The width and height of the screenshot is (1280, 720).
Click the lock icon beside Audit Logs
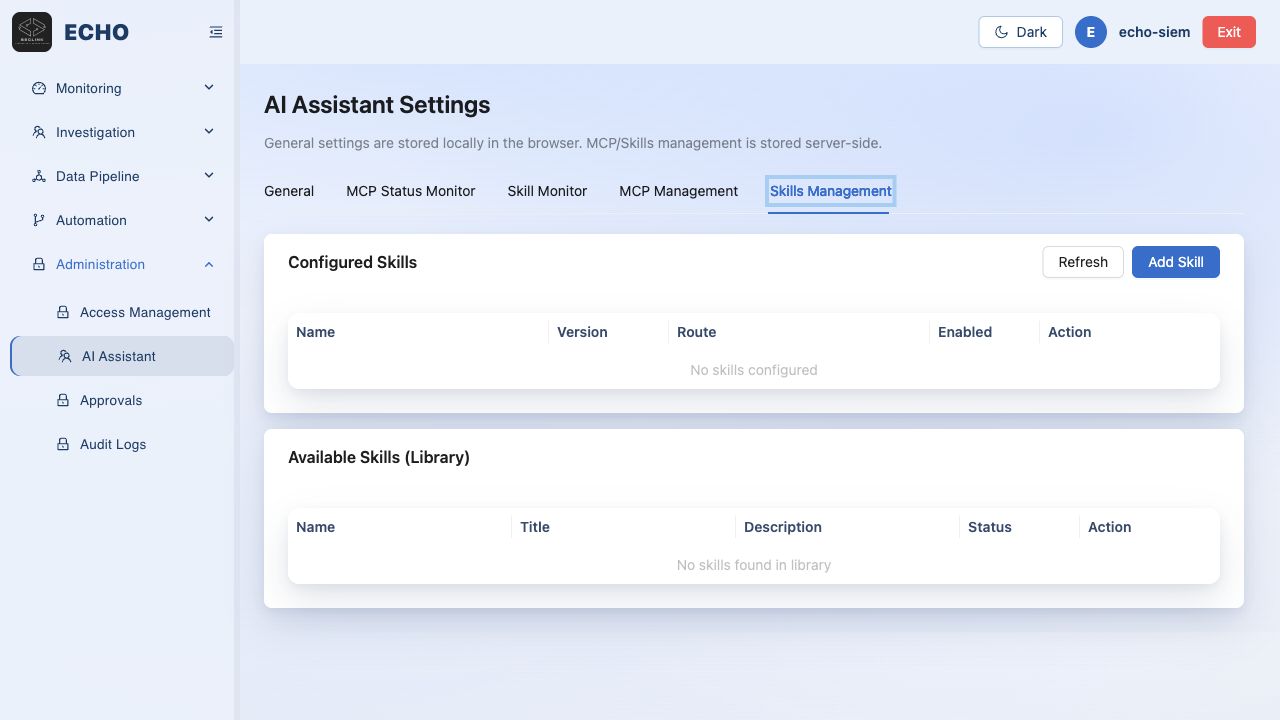pos(63,444)
